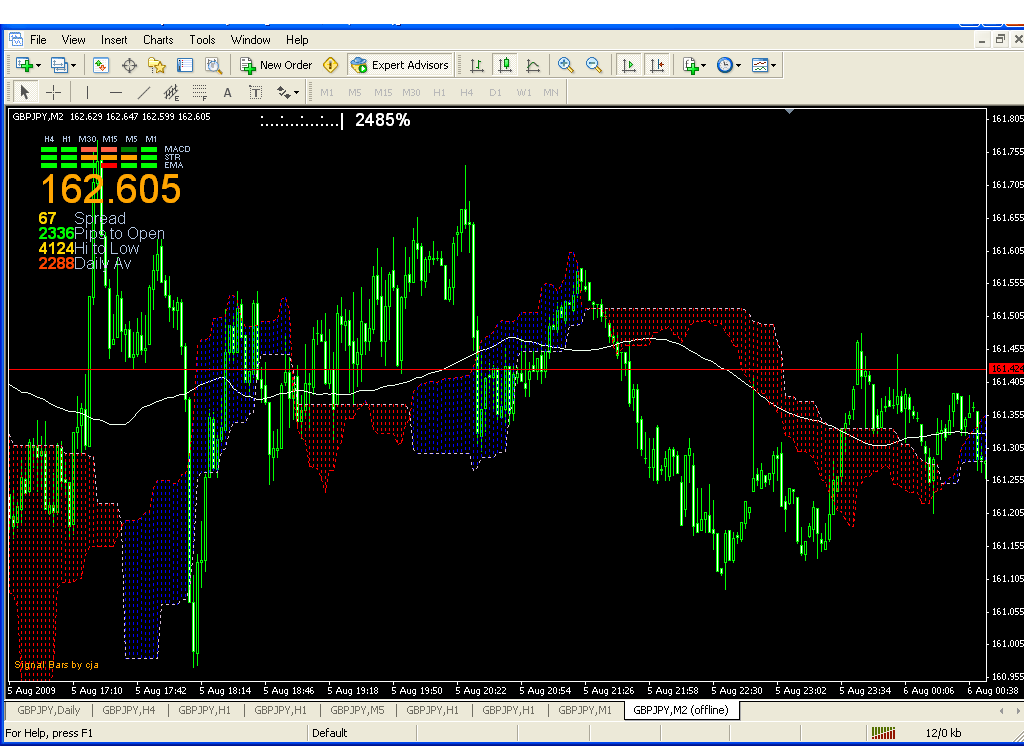The width and height of the screenshot is (1032, 746).
Task: Launch MetaEditor yellow diamond icon
Action: (330, 65)
